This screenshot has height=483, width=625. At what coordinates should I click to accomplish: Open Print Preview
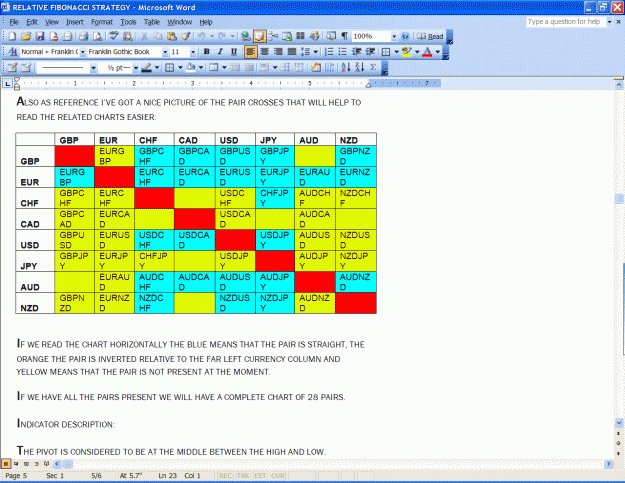(x=97, y=37)
